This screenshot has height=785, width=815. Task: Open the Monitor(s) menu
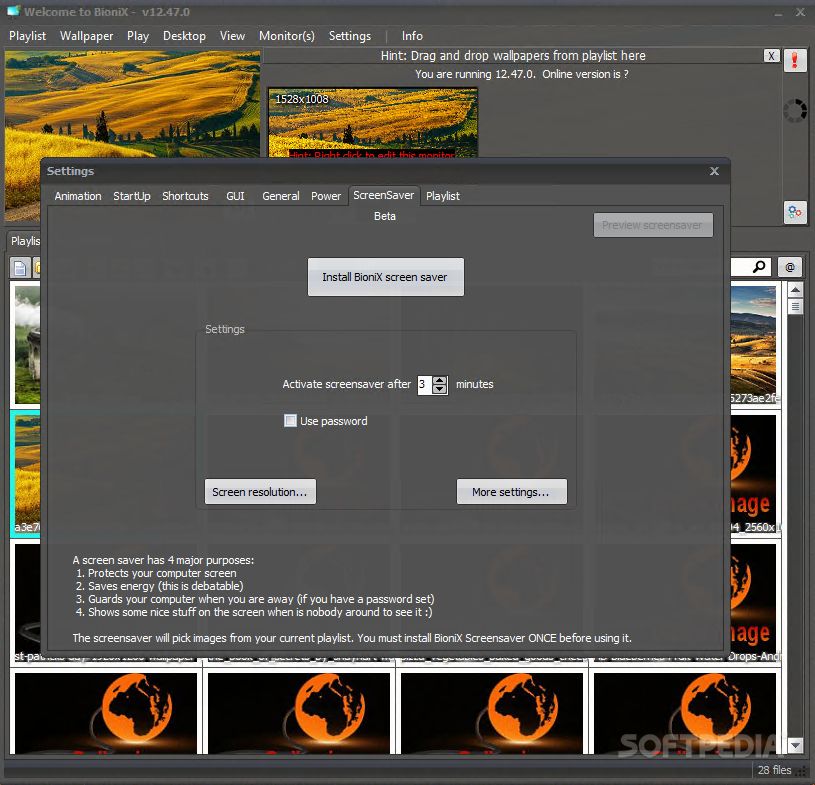click(x=286, y=36)
